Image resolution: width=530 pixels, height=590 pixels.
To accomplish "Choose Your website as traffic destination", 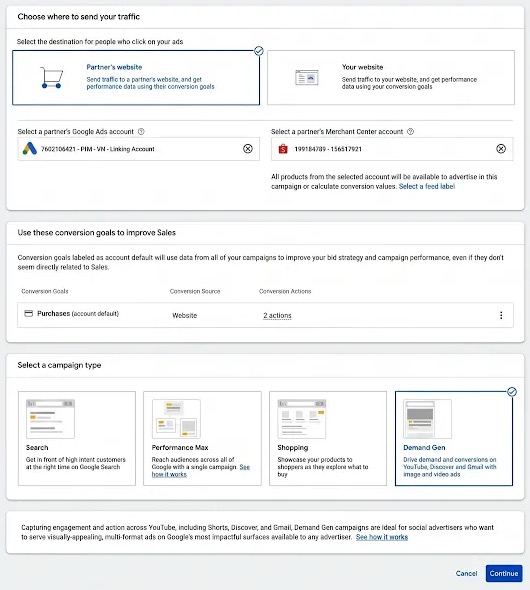I will coord(391,78).
